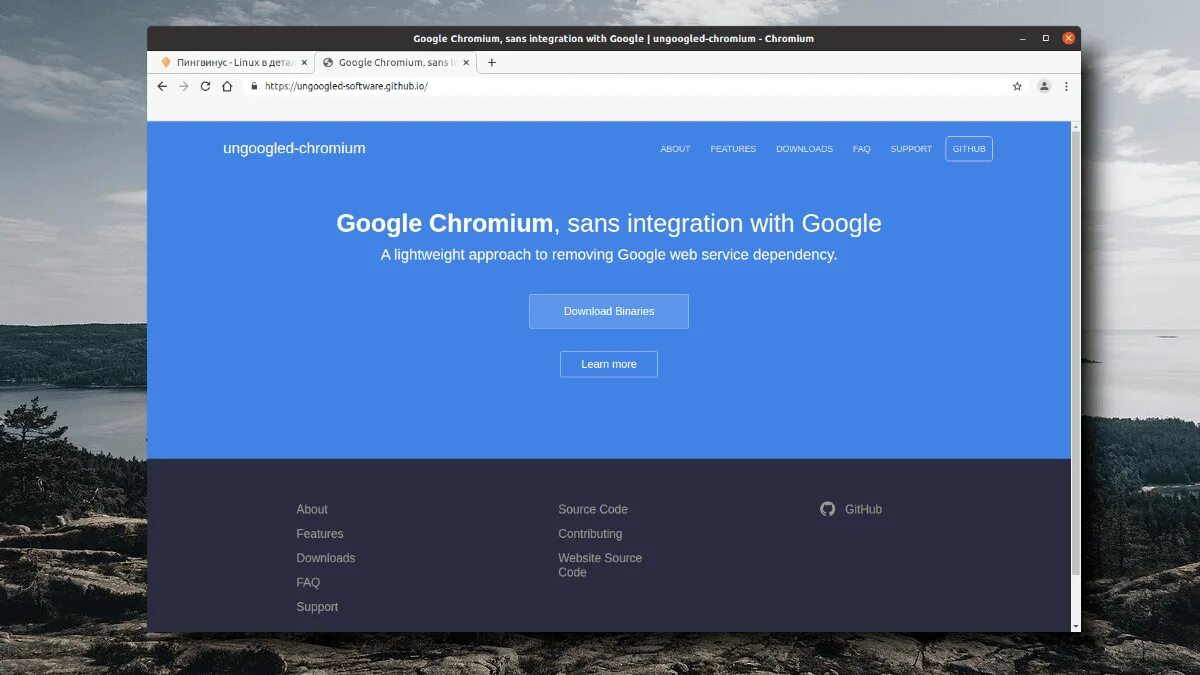1200x675 pixels.
Task: Open the Chromium three-dot menu
Action: 1066,86
